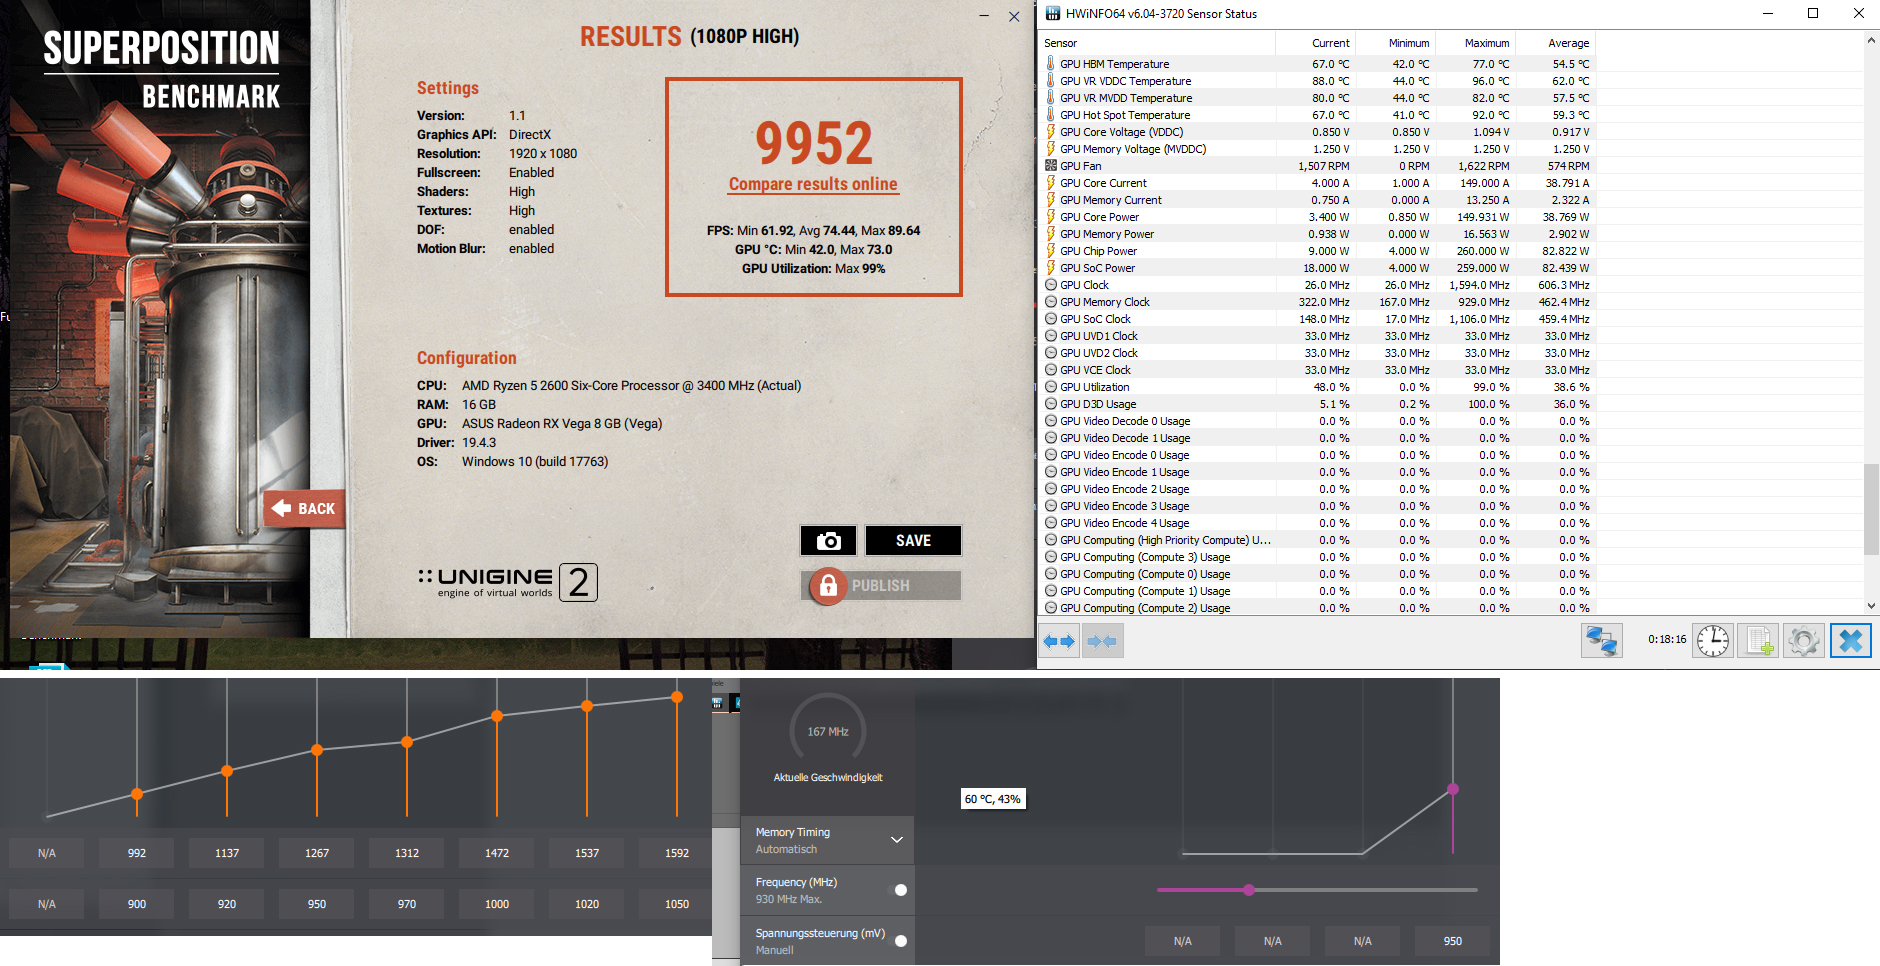
Task: Click the fan icon beside GPU Fan
Action: (1050, 166)
